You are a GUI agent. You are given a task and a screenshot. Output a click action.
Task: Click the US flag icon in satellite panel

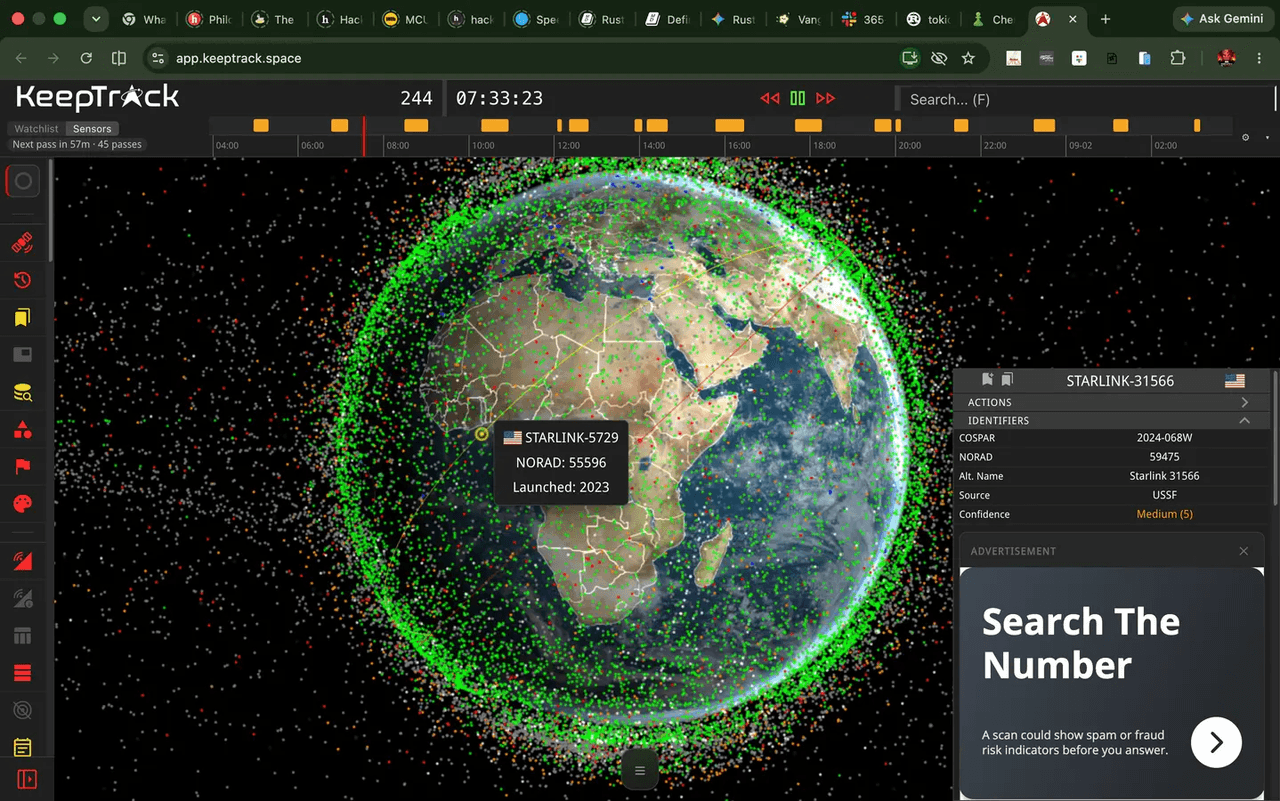(1235, 380)
